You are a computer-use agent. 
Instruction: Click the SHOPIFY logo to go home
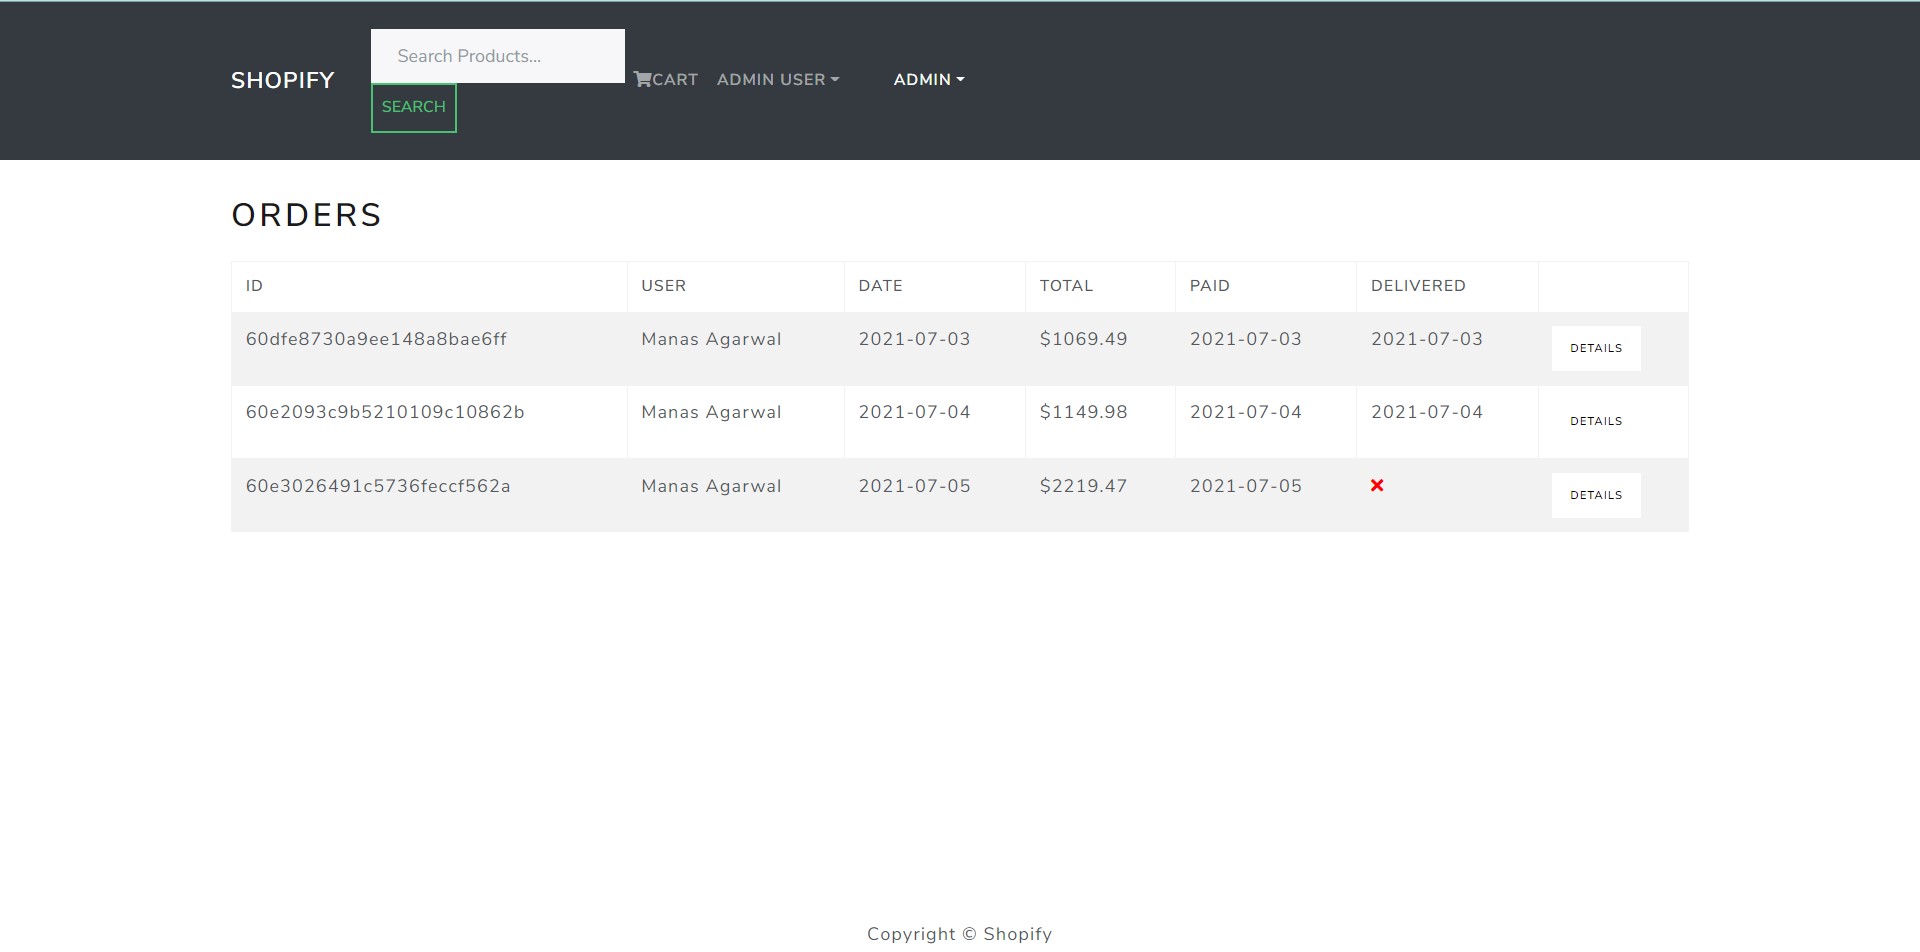283,80
